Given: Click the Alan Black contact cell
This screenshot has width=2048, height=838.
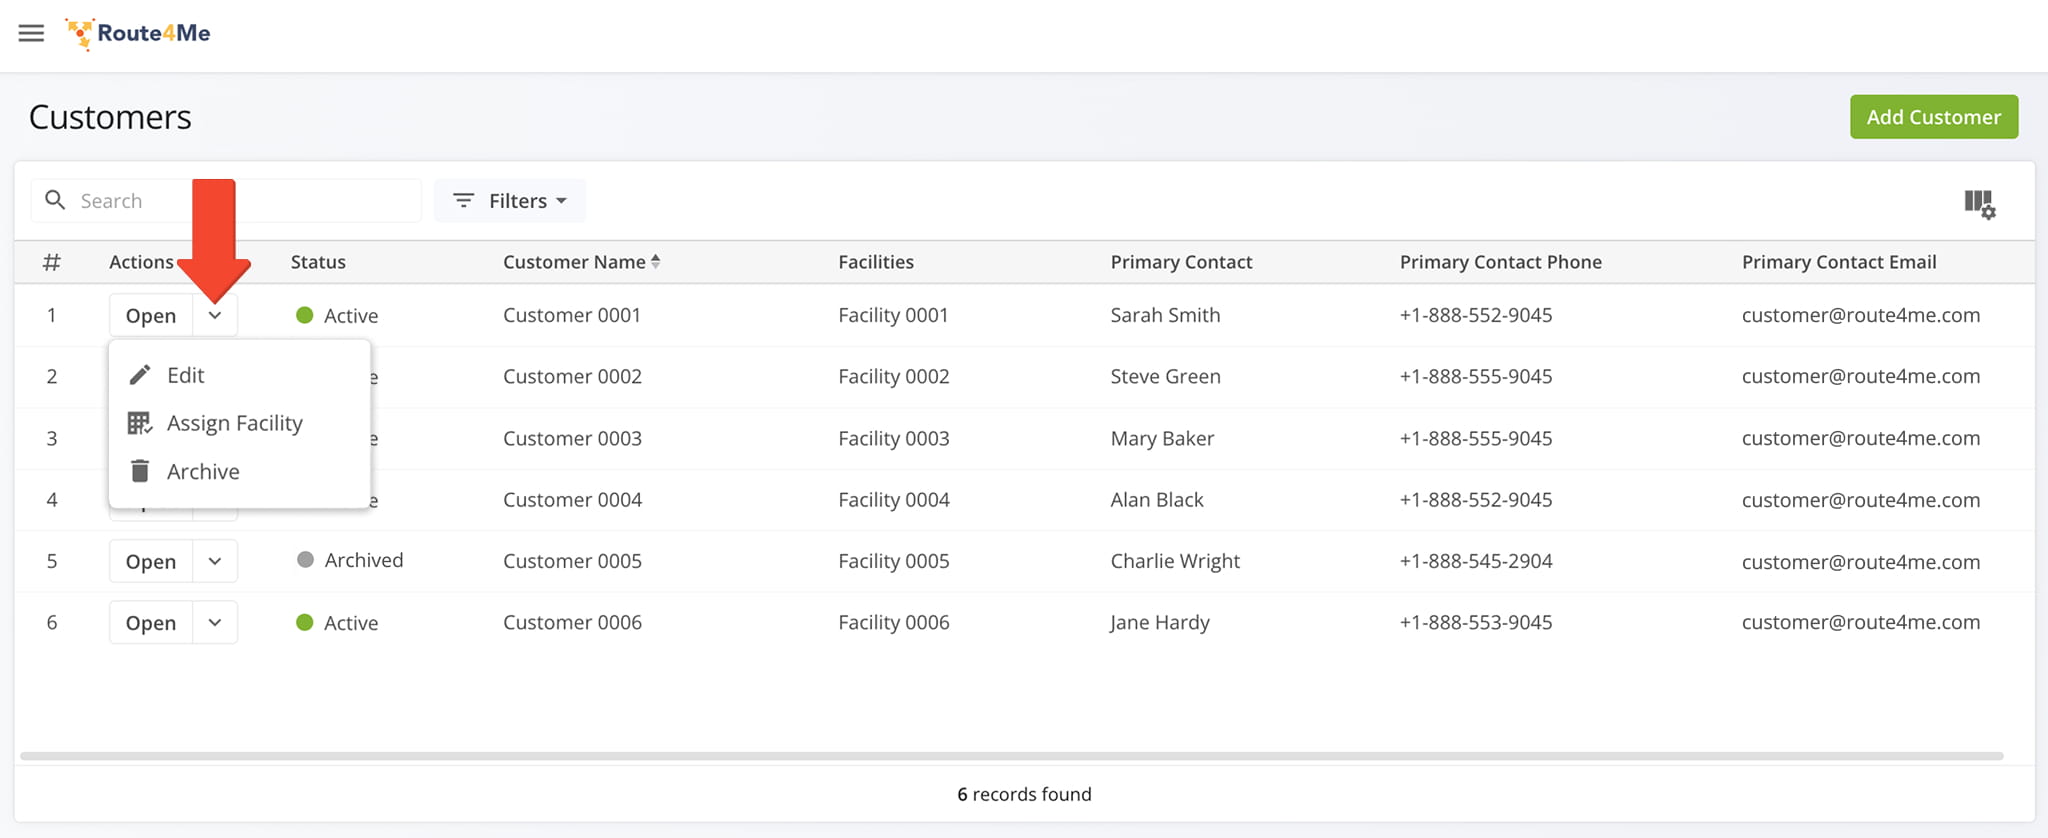Looking at the screenshot, I should [x=1157, y=499].
